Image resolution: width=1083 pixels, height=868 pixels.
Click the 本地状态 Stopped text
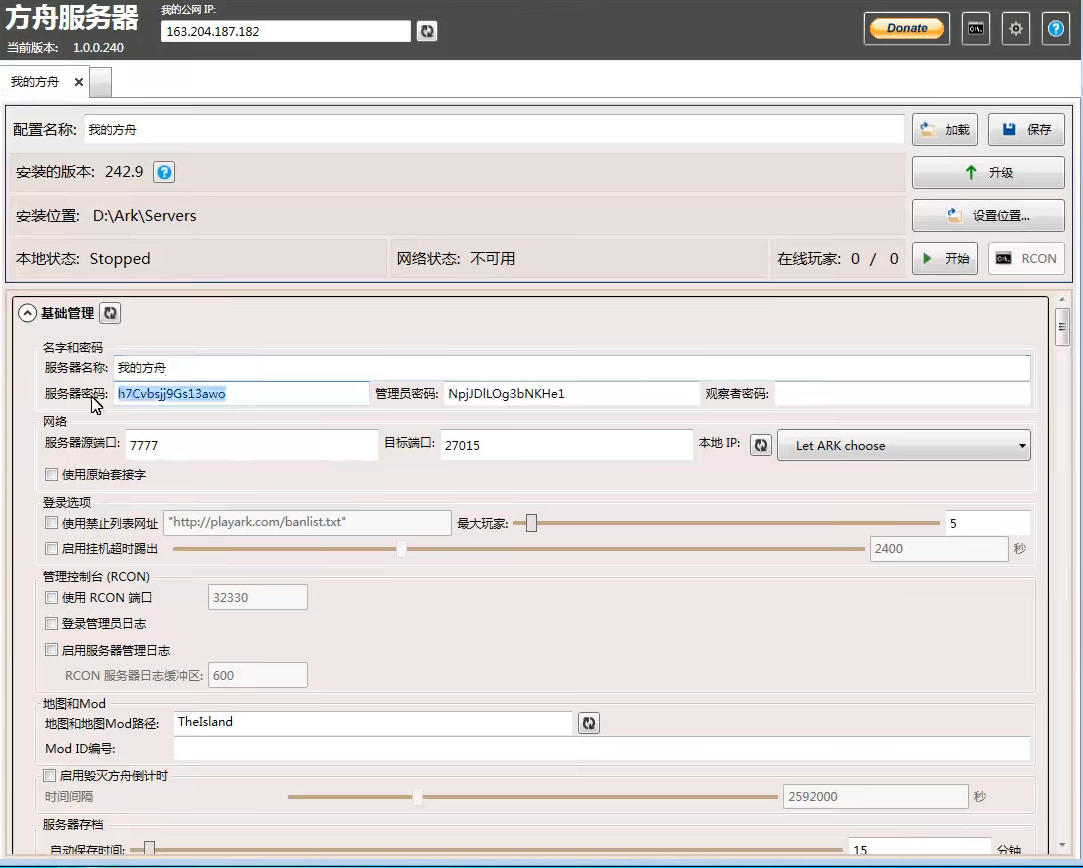[119, 259]
